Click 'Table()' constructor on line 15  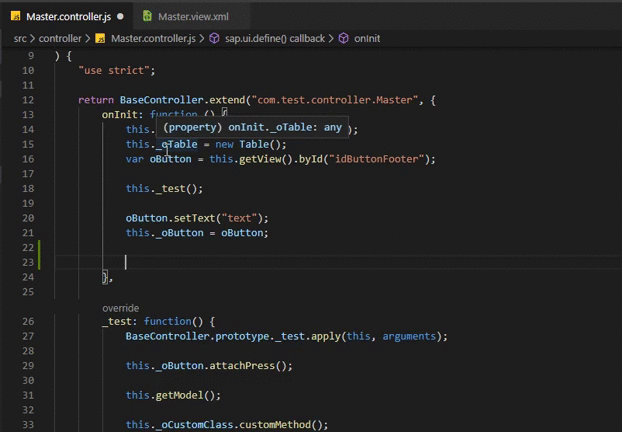(x=259, y=144)
